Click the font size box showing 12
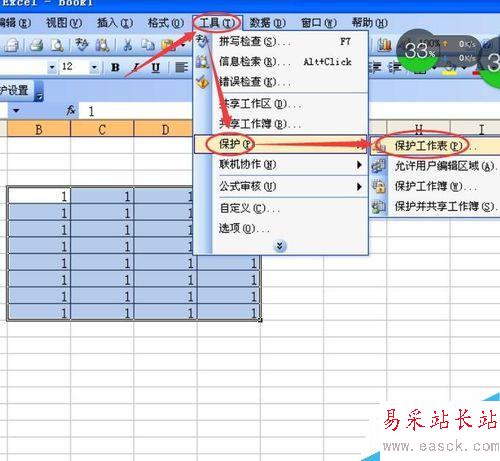The image size is (500, 461). click(74, 67)
